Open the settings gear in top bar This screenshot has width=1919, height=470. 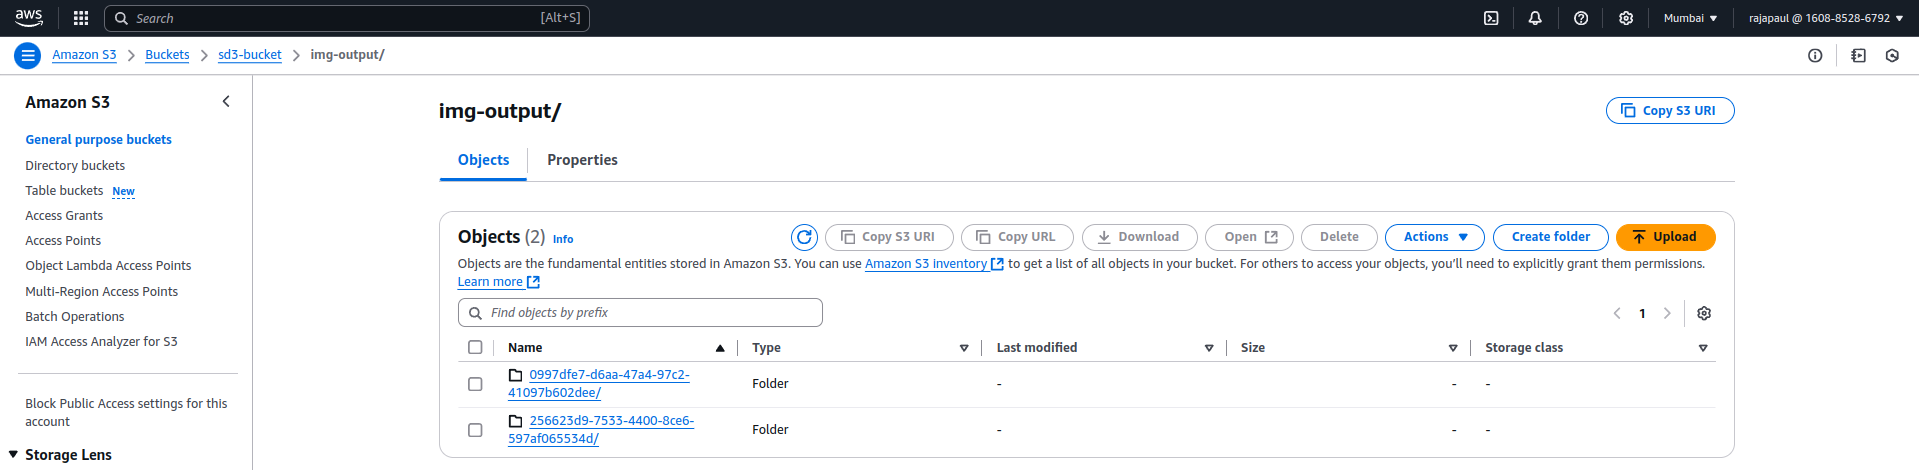(1626, 18)
